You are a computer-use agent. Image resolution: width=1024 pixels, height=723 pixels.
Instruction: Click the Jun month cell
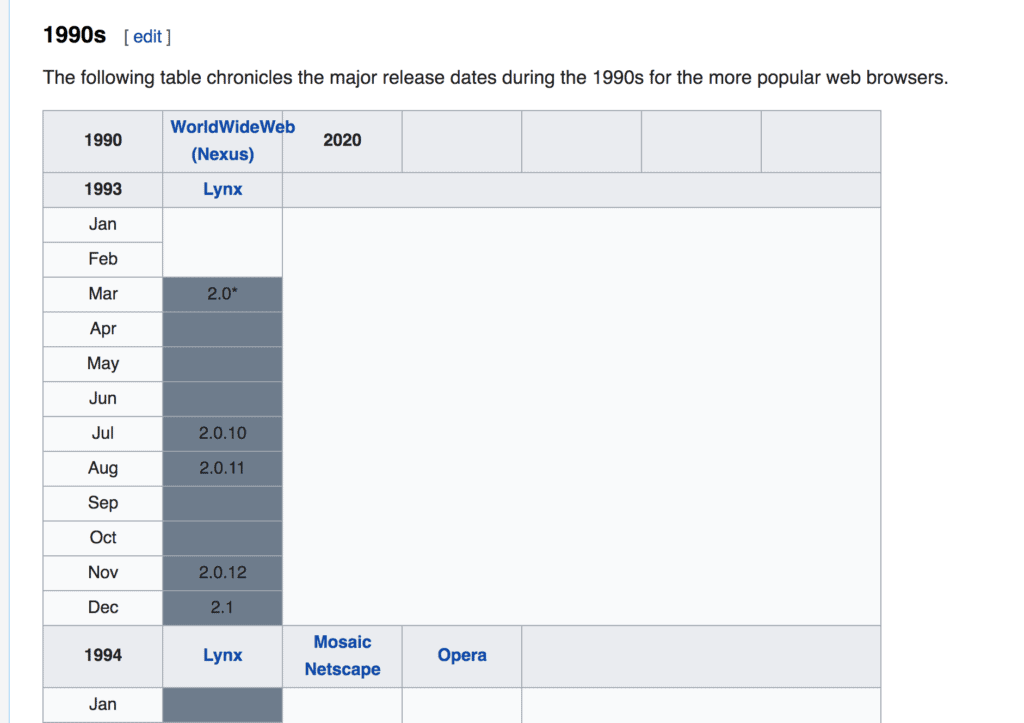point(103,398)
